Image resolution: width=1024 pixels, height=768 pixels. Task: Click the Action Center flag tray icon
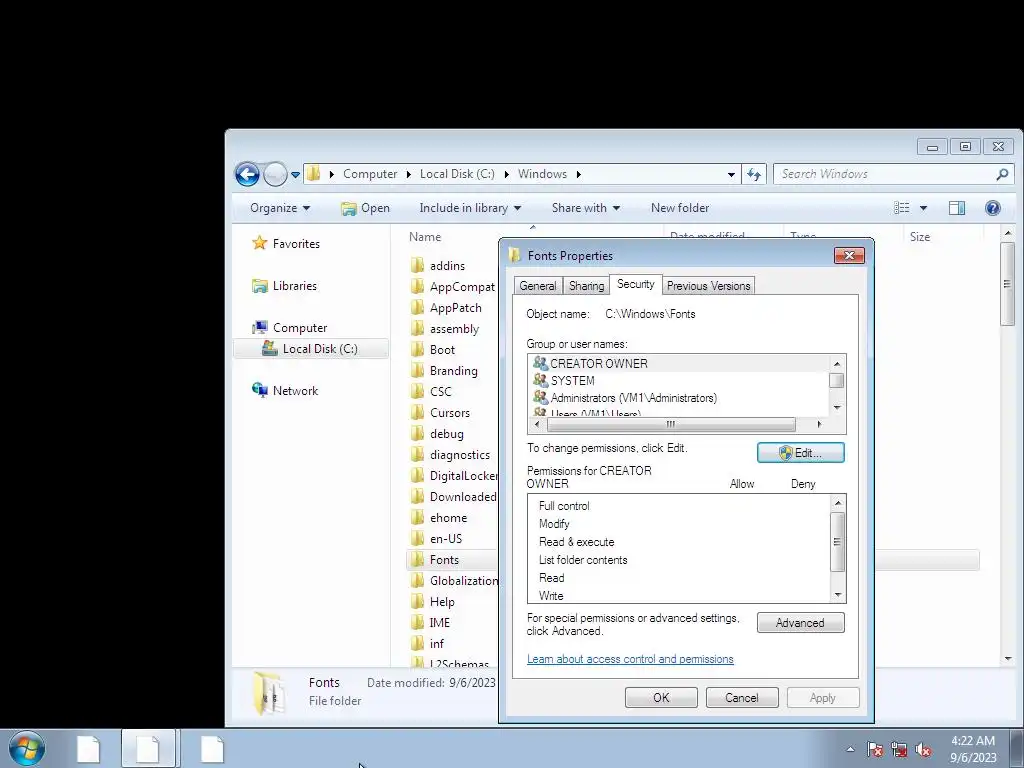tap(875, 749)
